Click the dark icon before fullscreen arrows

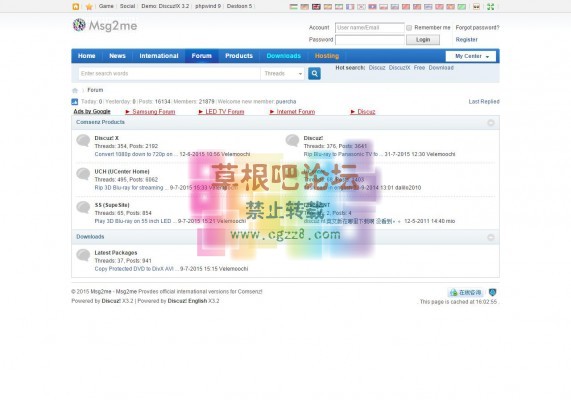[x=476, y=7]
